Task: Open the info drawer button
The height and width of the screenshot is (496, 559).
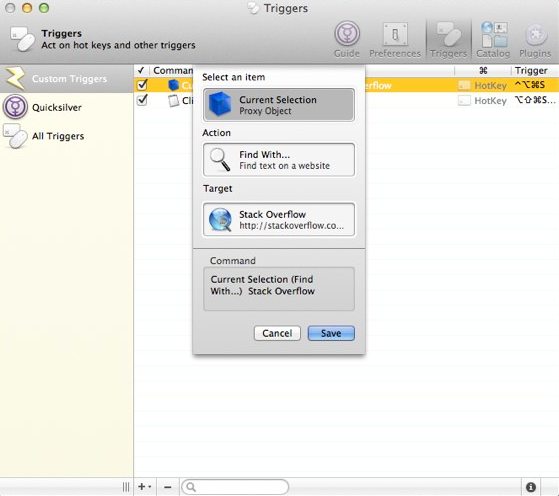Action: (x=531, y=487)
